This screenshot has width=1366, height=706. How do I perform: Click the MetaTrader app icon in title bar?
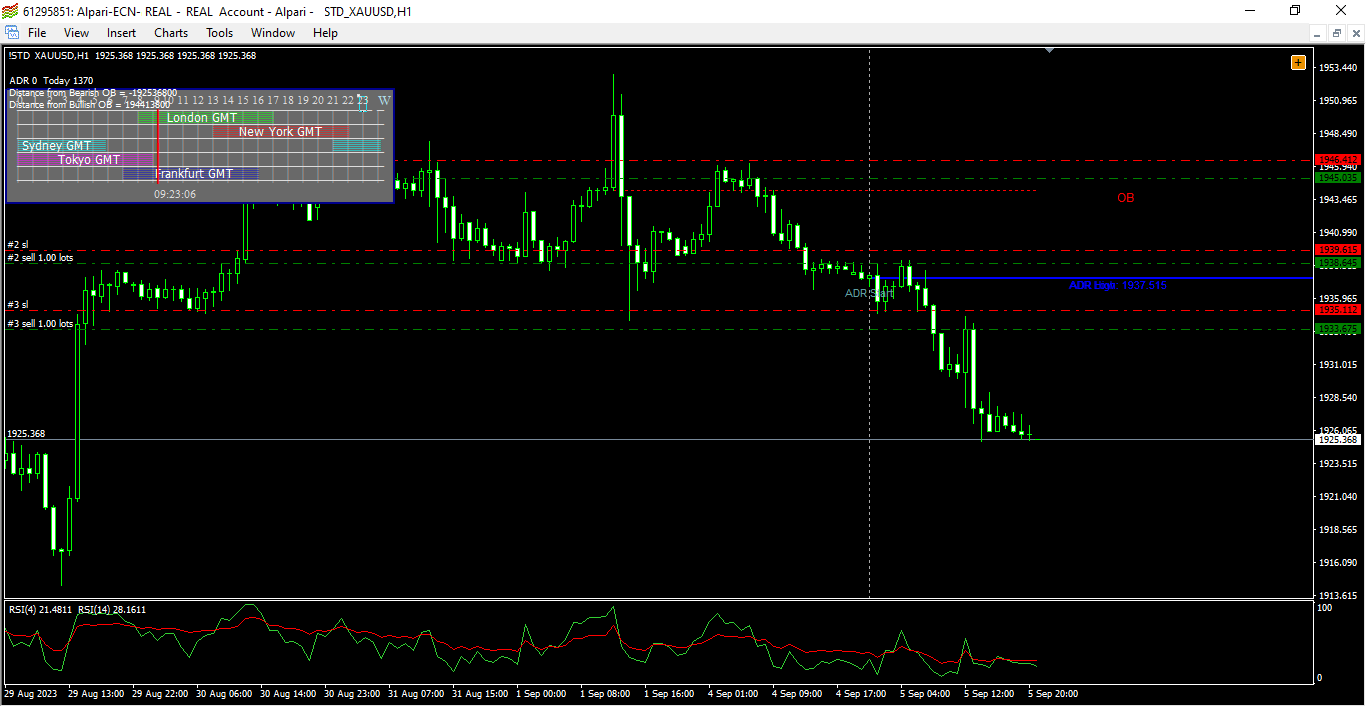click(11, 11)
